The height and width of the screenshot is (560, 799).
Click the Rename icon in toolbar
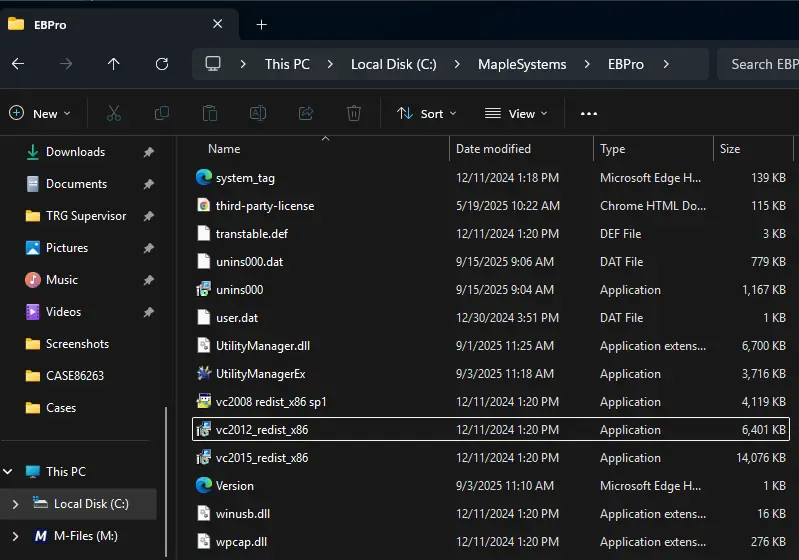[257, 113]
